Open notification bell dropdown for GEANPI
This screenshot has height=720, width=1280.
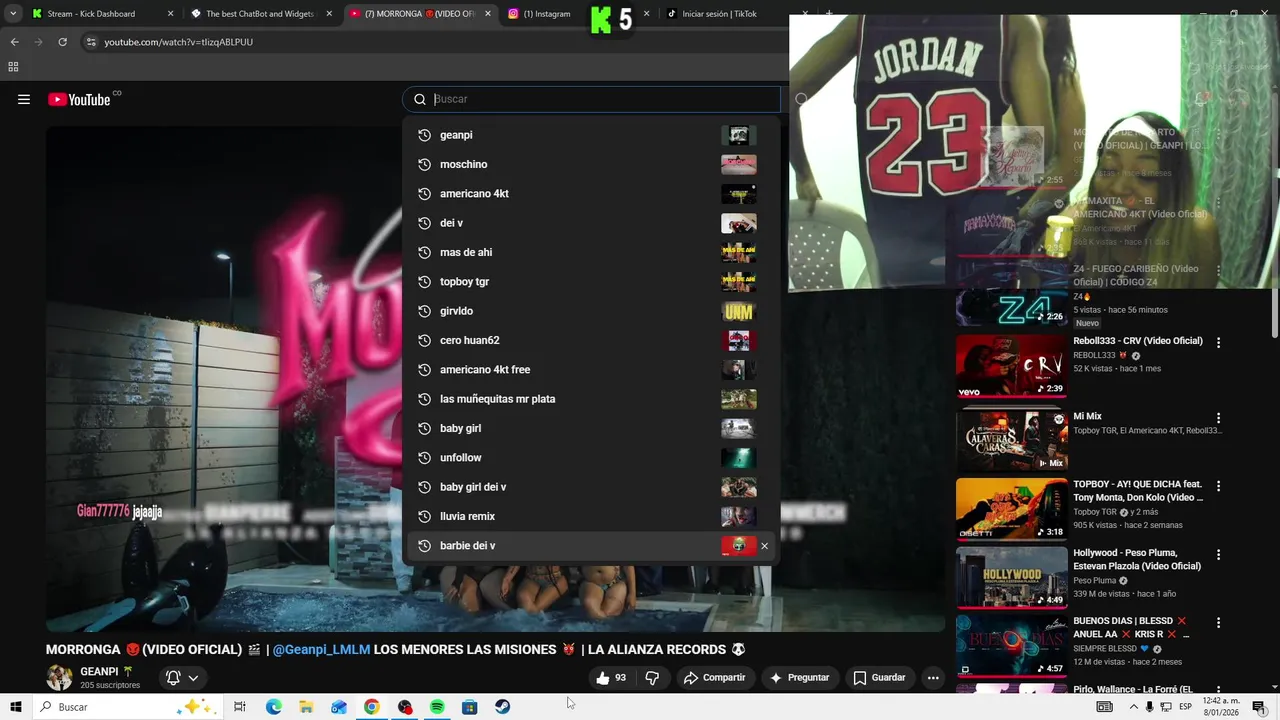[x=182, y=678]
